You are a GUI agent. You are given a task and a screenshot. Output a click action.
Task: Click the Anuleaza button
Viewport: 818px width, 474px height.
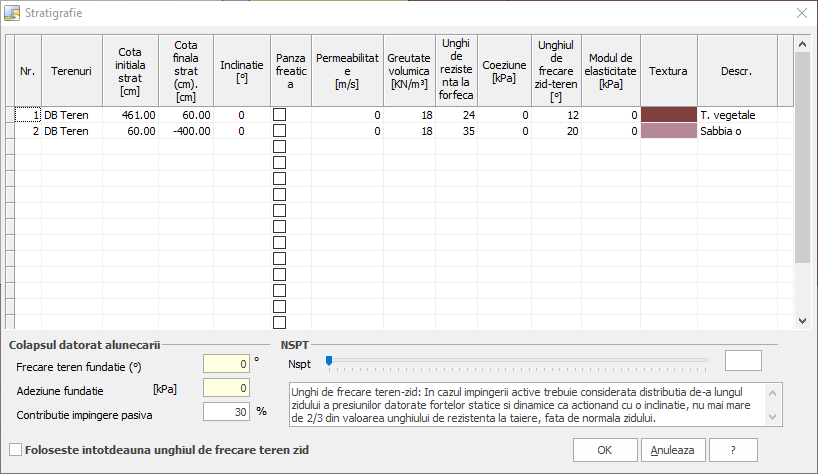click(672, 450)
